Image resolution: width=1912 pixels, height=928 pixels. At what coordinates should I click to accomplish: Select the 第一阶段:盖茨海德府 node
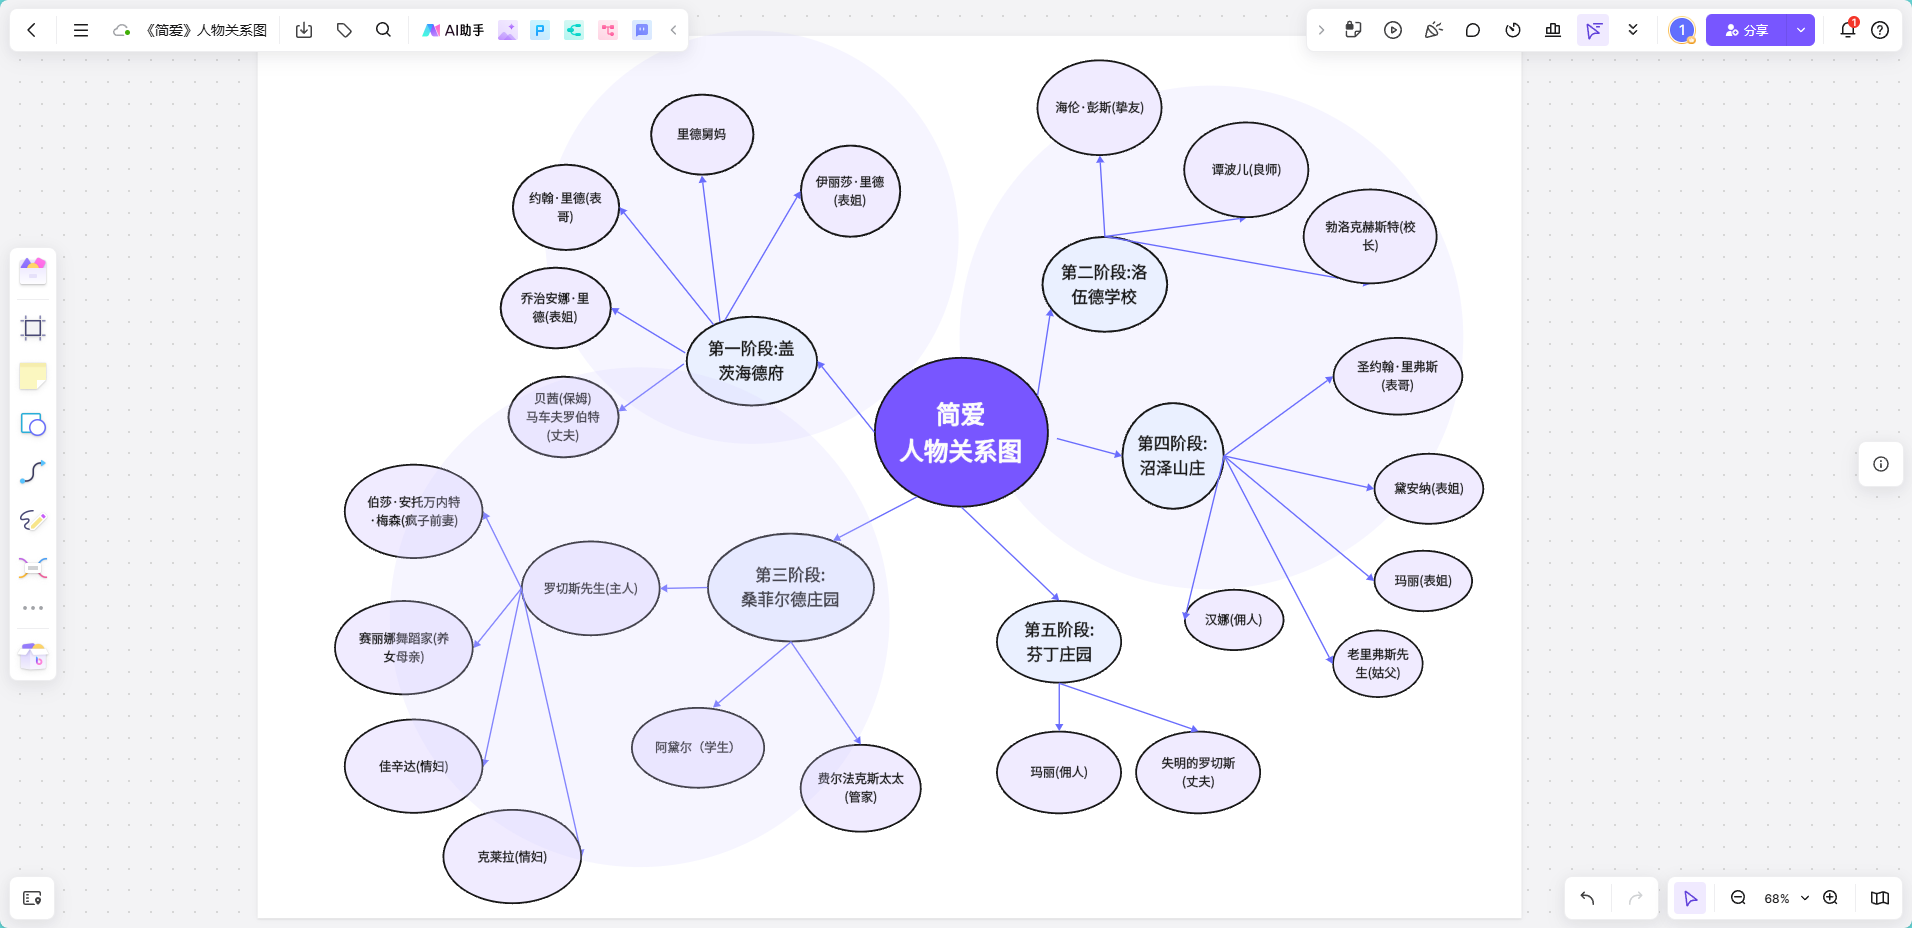(752, 361)
